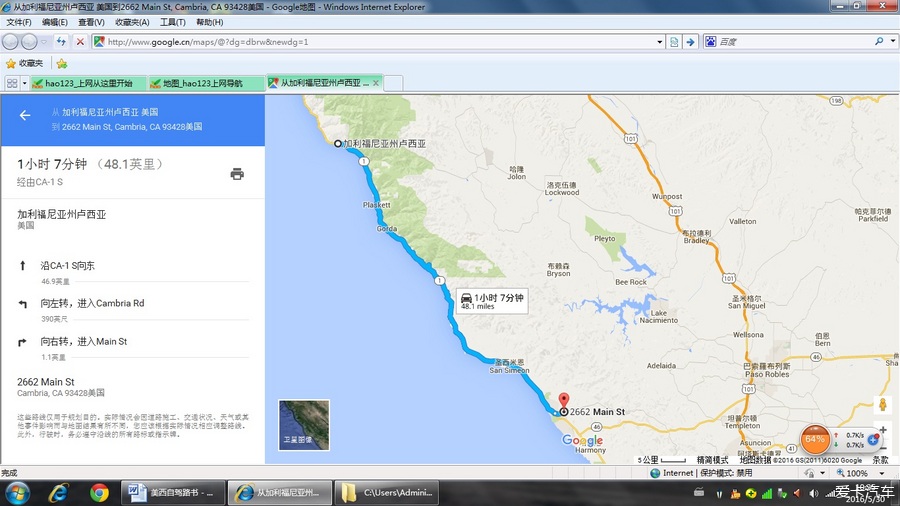Open the 帮助(H) menu
Image resolution: width=900 pixels, height=506 pixels.
[x=210, y=22]
